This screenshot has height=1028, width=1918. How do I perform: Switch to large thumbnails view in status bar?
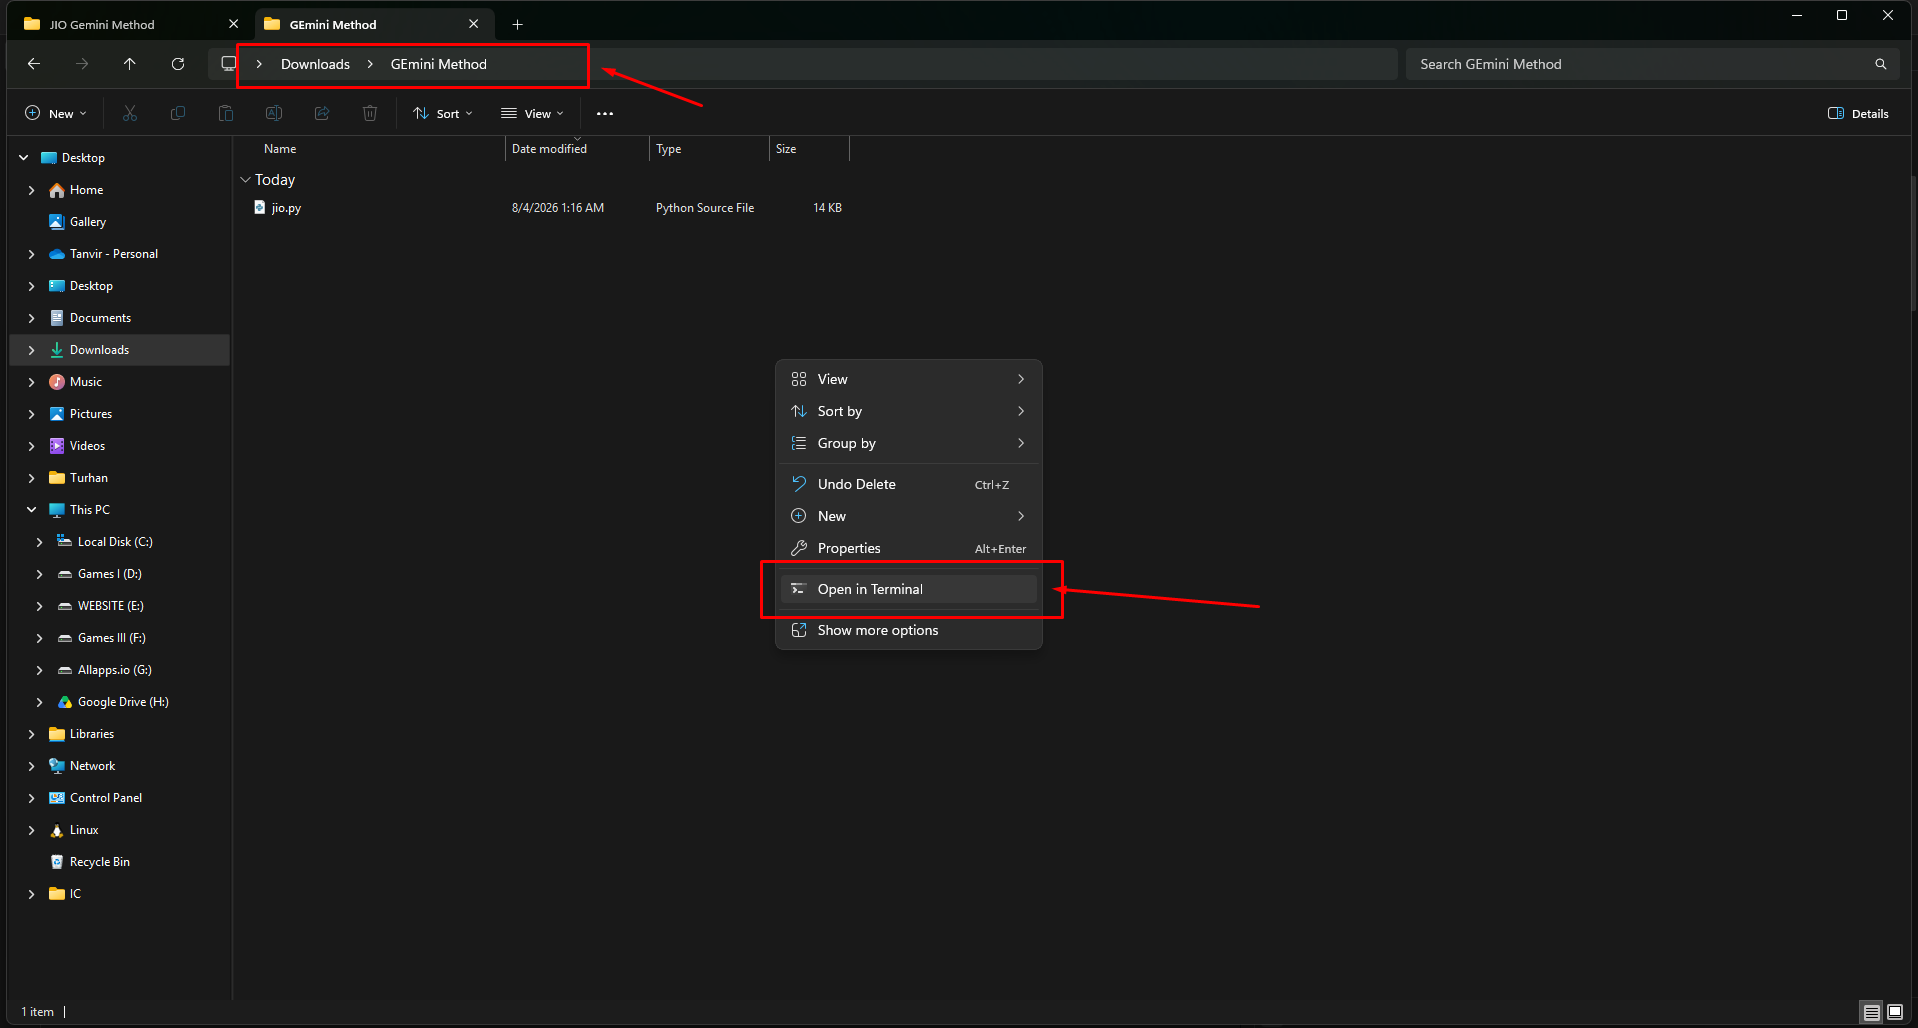(x=1895, y=1012)
